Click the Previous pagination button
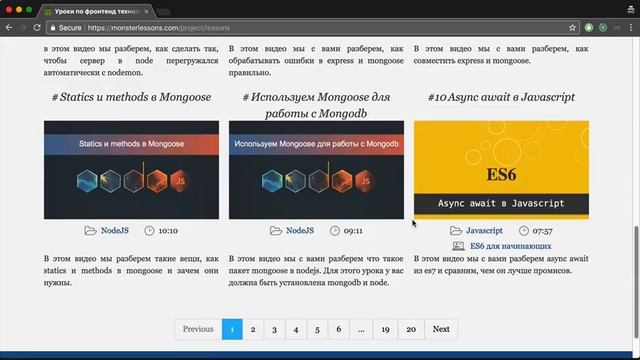The height and width of the screenshot is (360, 640). (198, 329)
